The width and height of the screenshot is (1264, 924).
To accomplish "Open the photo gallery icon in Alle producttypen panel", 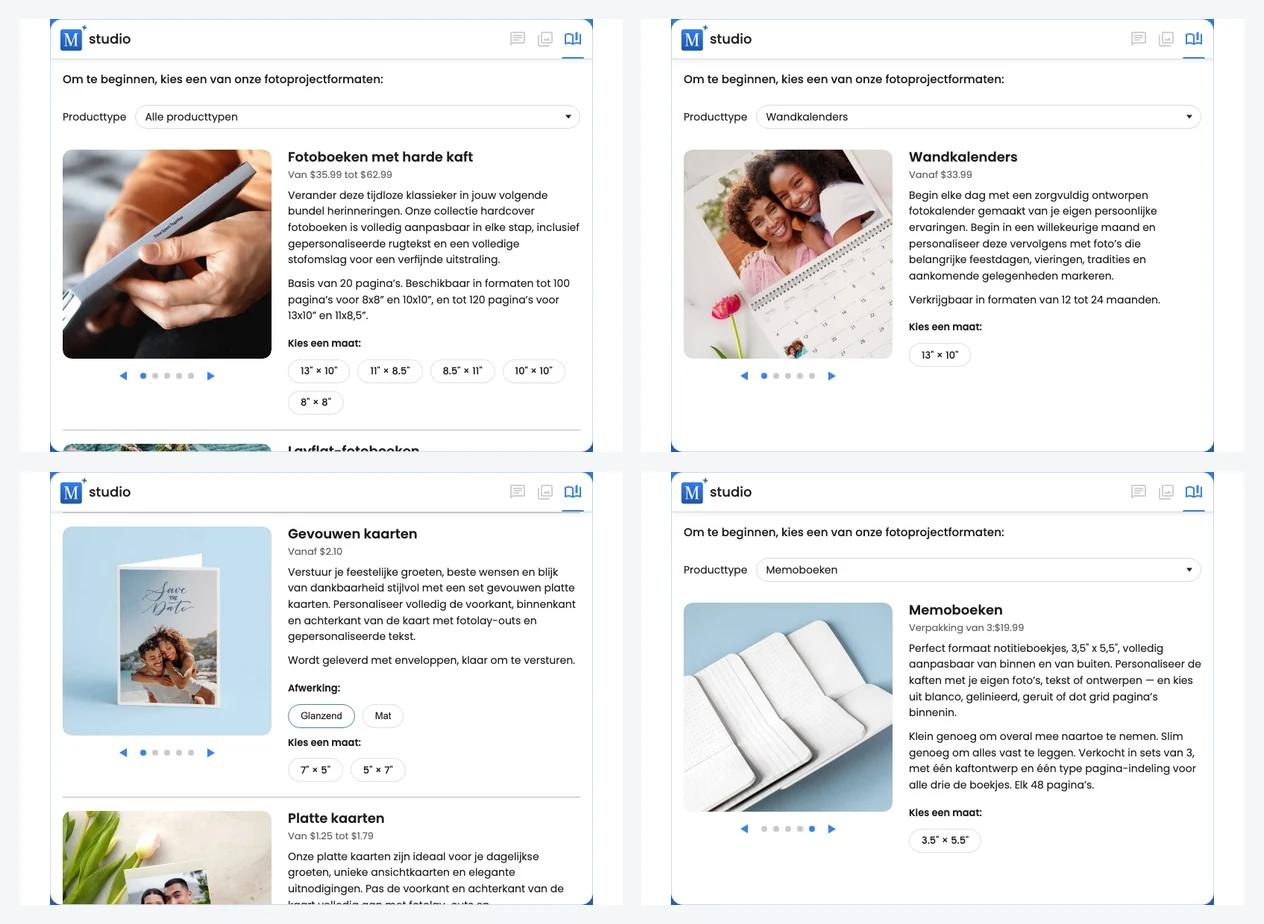I will tap(545, 39).
